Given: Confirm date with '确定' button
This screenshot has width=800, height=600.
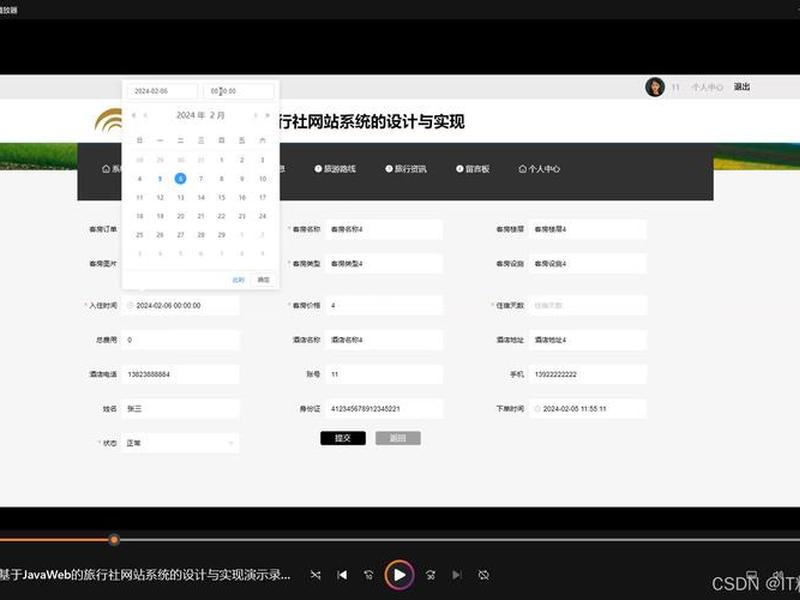Looking at the screenshot, I should (263, 280).
